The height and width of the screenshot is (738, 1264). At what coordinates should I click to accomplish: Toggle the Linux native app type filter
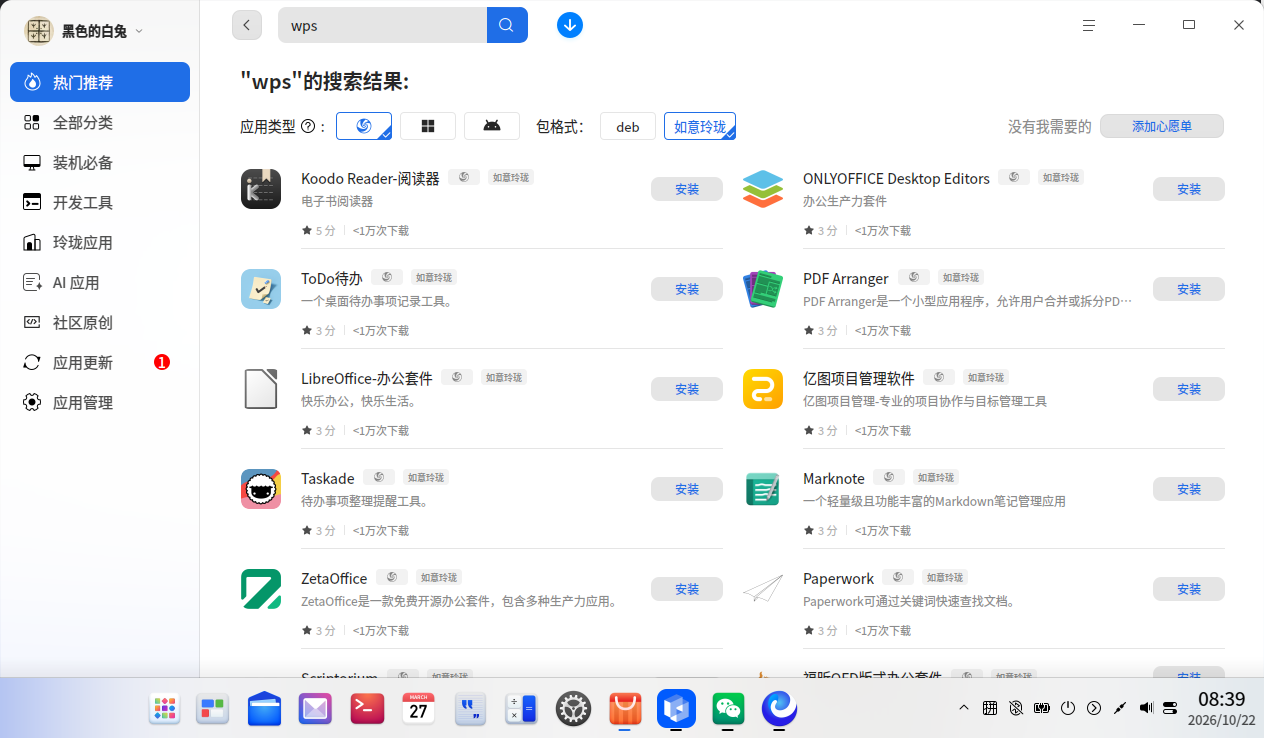pyautogui.click(x=364, y=126)
